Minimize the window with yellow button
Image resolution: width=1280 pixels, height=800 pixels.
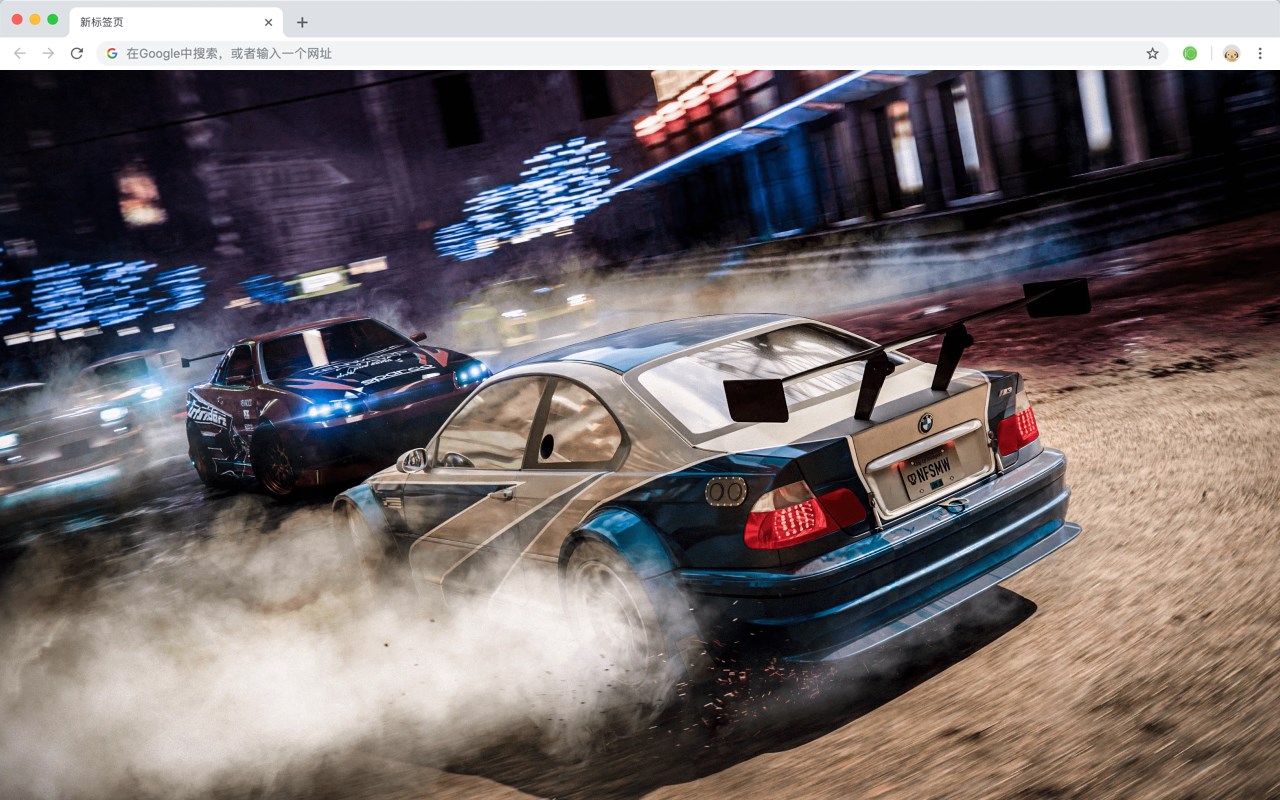click(x=35, y=19)
